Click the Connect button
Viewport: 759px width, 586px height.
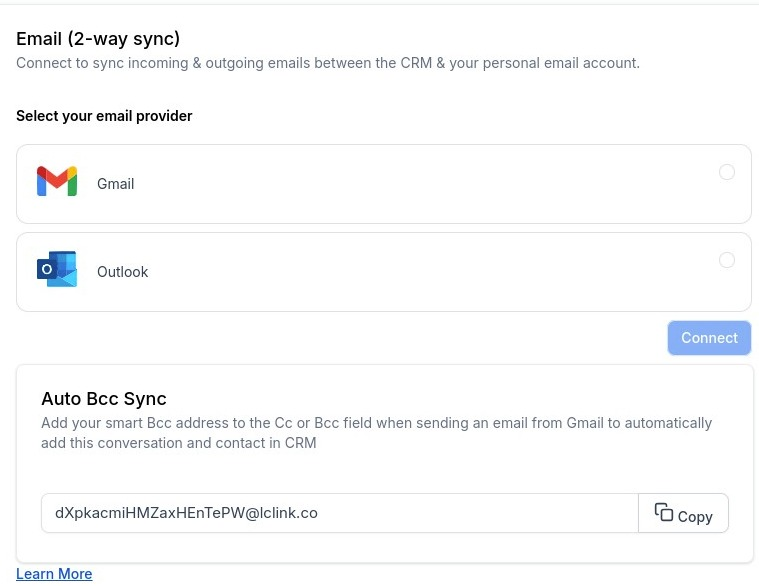point(709,338)
